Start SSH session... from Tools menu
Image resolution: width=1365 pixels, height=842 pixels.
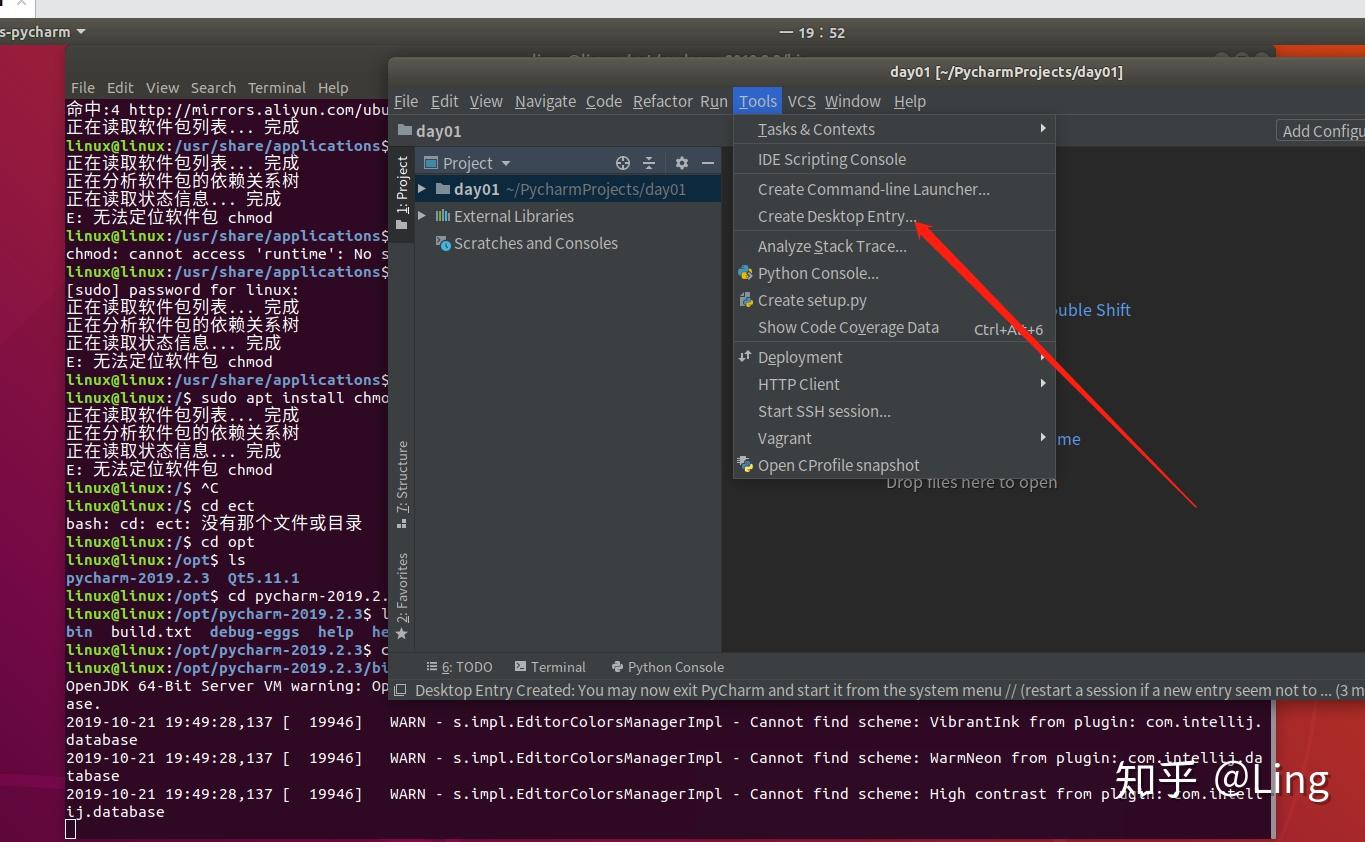[x=894, y=411]
